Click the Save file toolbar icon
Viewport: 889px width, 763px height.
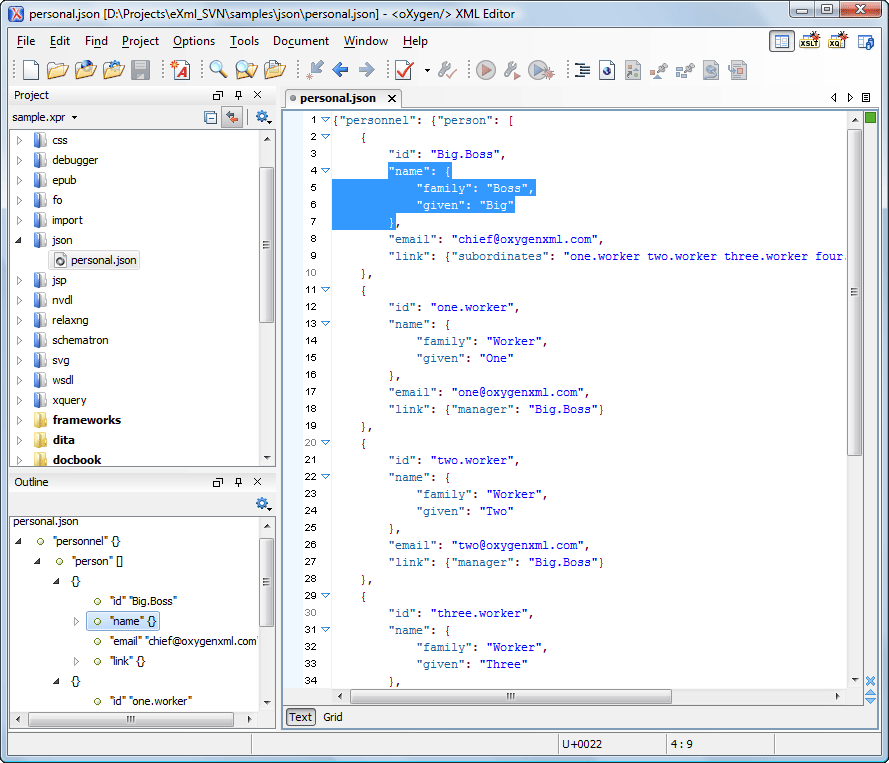139,70
